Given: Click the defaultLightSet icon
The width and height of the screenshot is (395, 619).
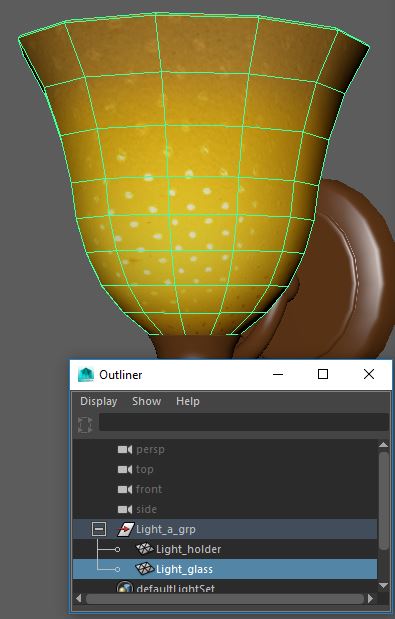Looking at the screenshot, I should point(125,587).
